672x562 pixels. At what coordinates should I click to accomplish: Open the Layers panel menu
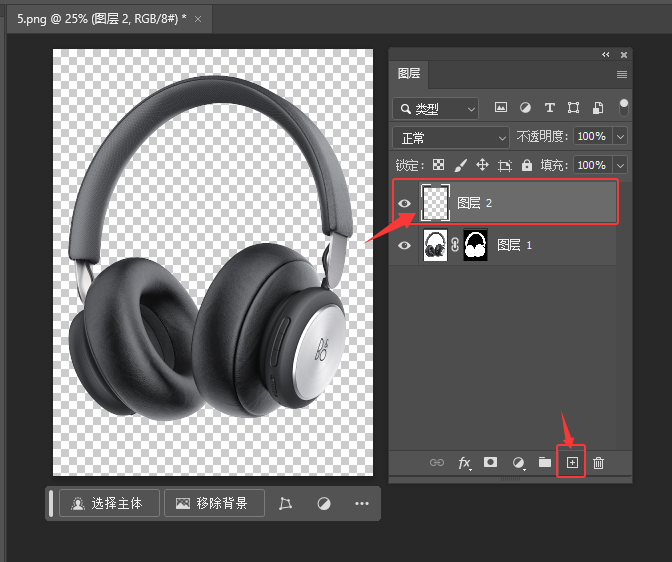click(622, 75)
